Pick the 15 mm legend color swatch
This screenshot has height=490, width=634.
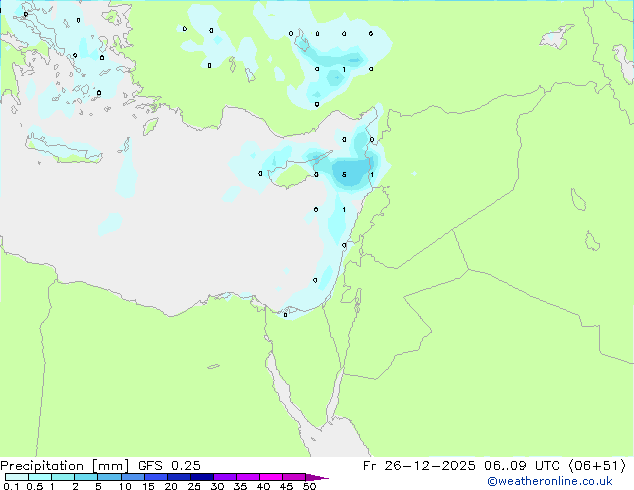[155, 477]
